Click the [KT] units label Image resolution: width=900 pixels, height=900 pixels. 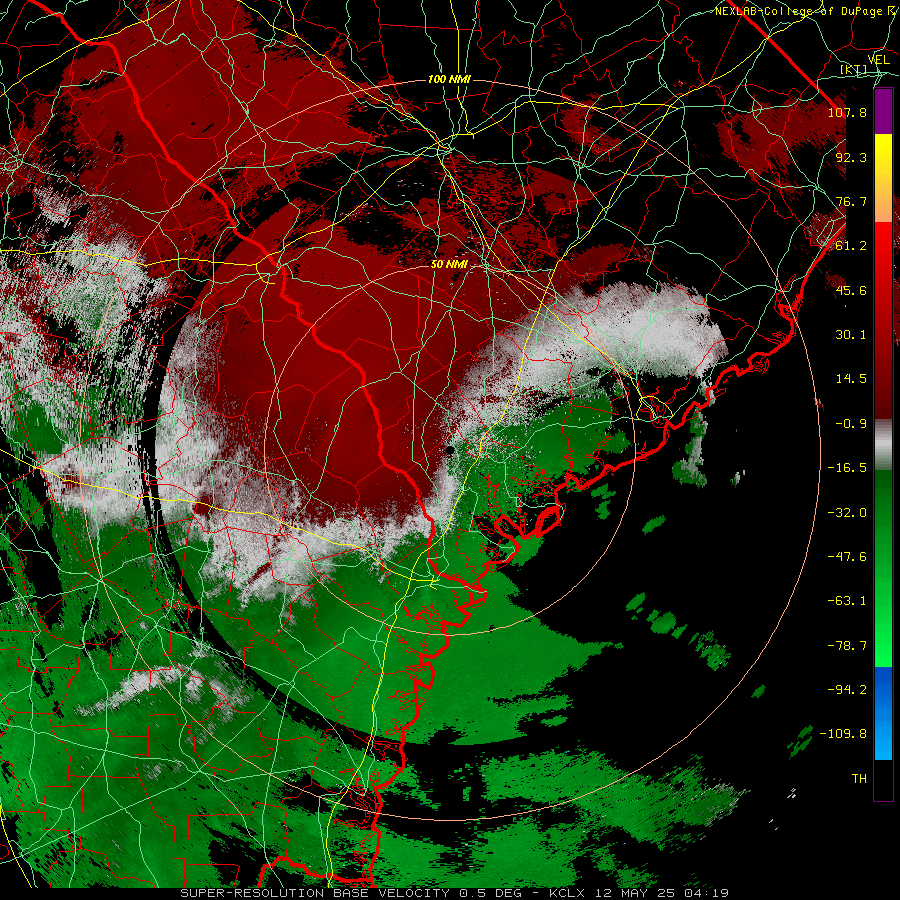[x=854, y=69]
